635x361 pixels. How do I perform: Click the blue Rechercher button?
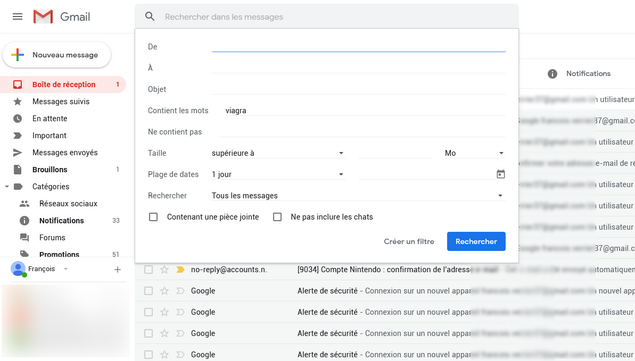pos(476,241)
